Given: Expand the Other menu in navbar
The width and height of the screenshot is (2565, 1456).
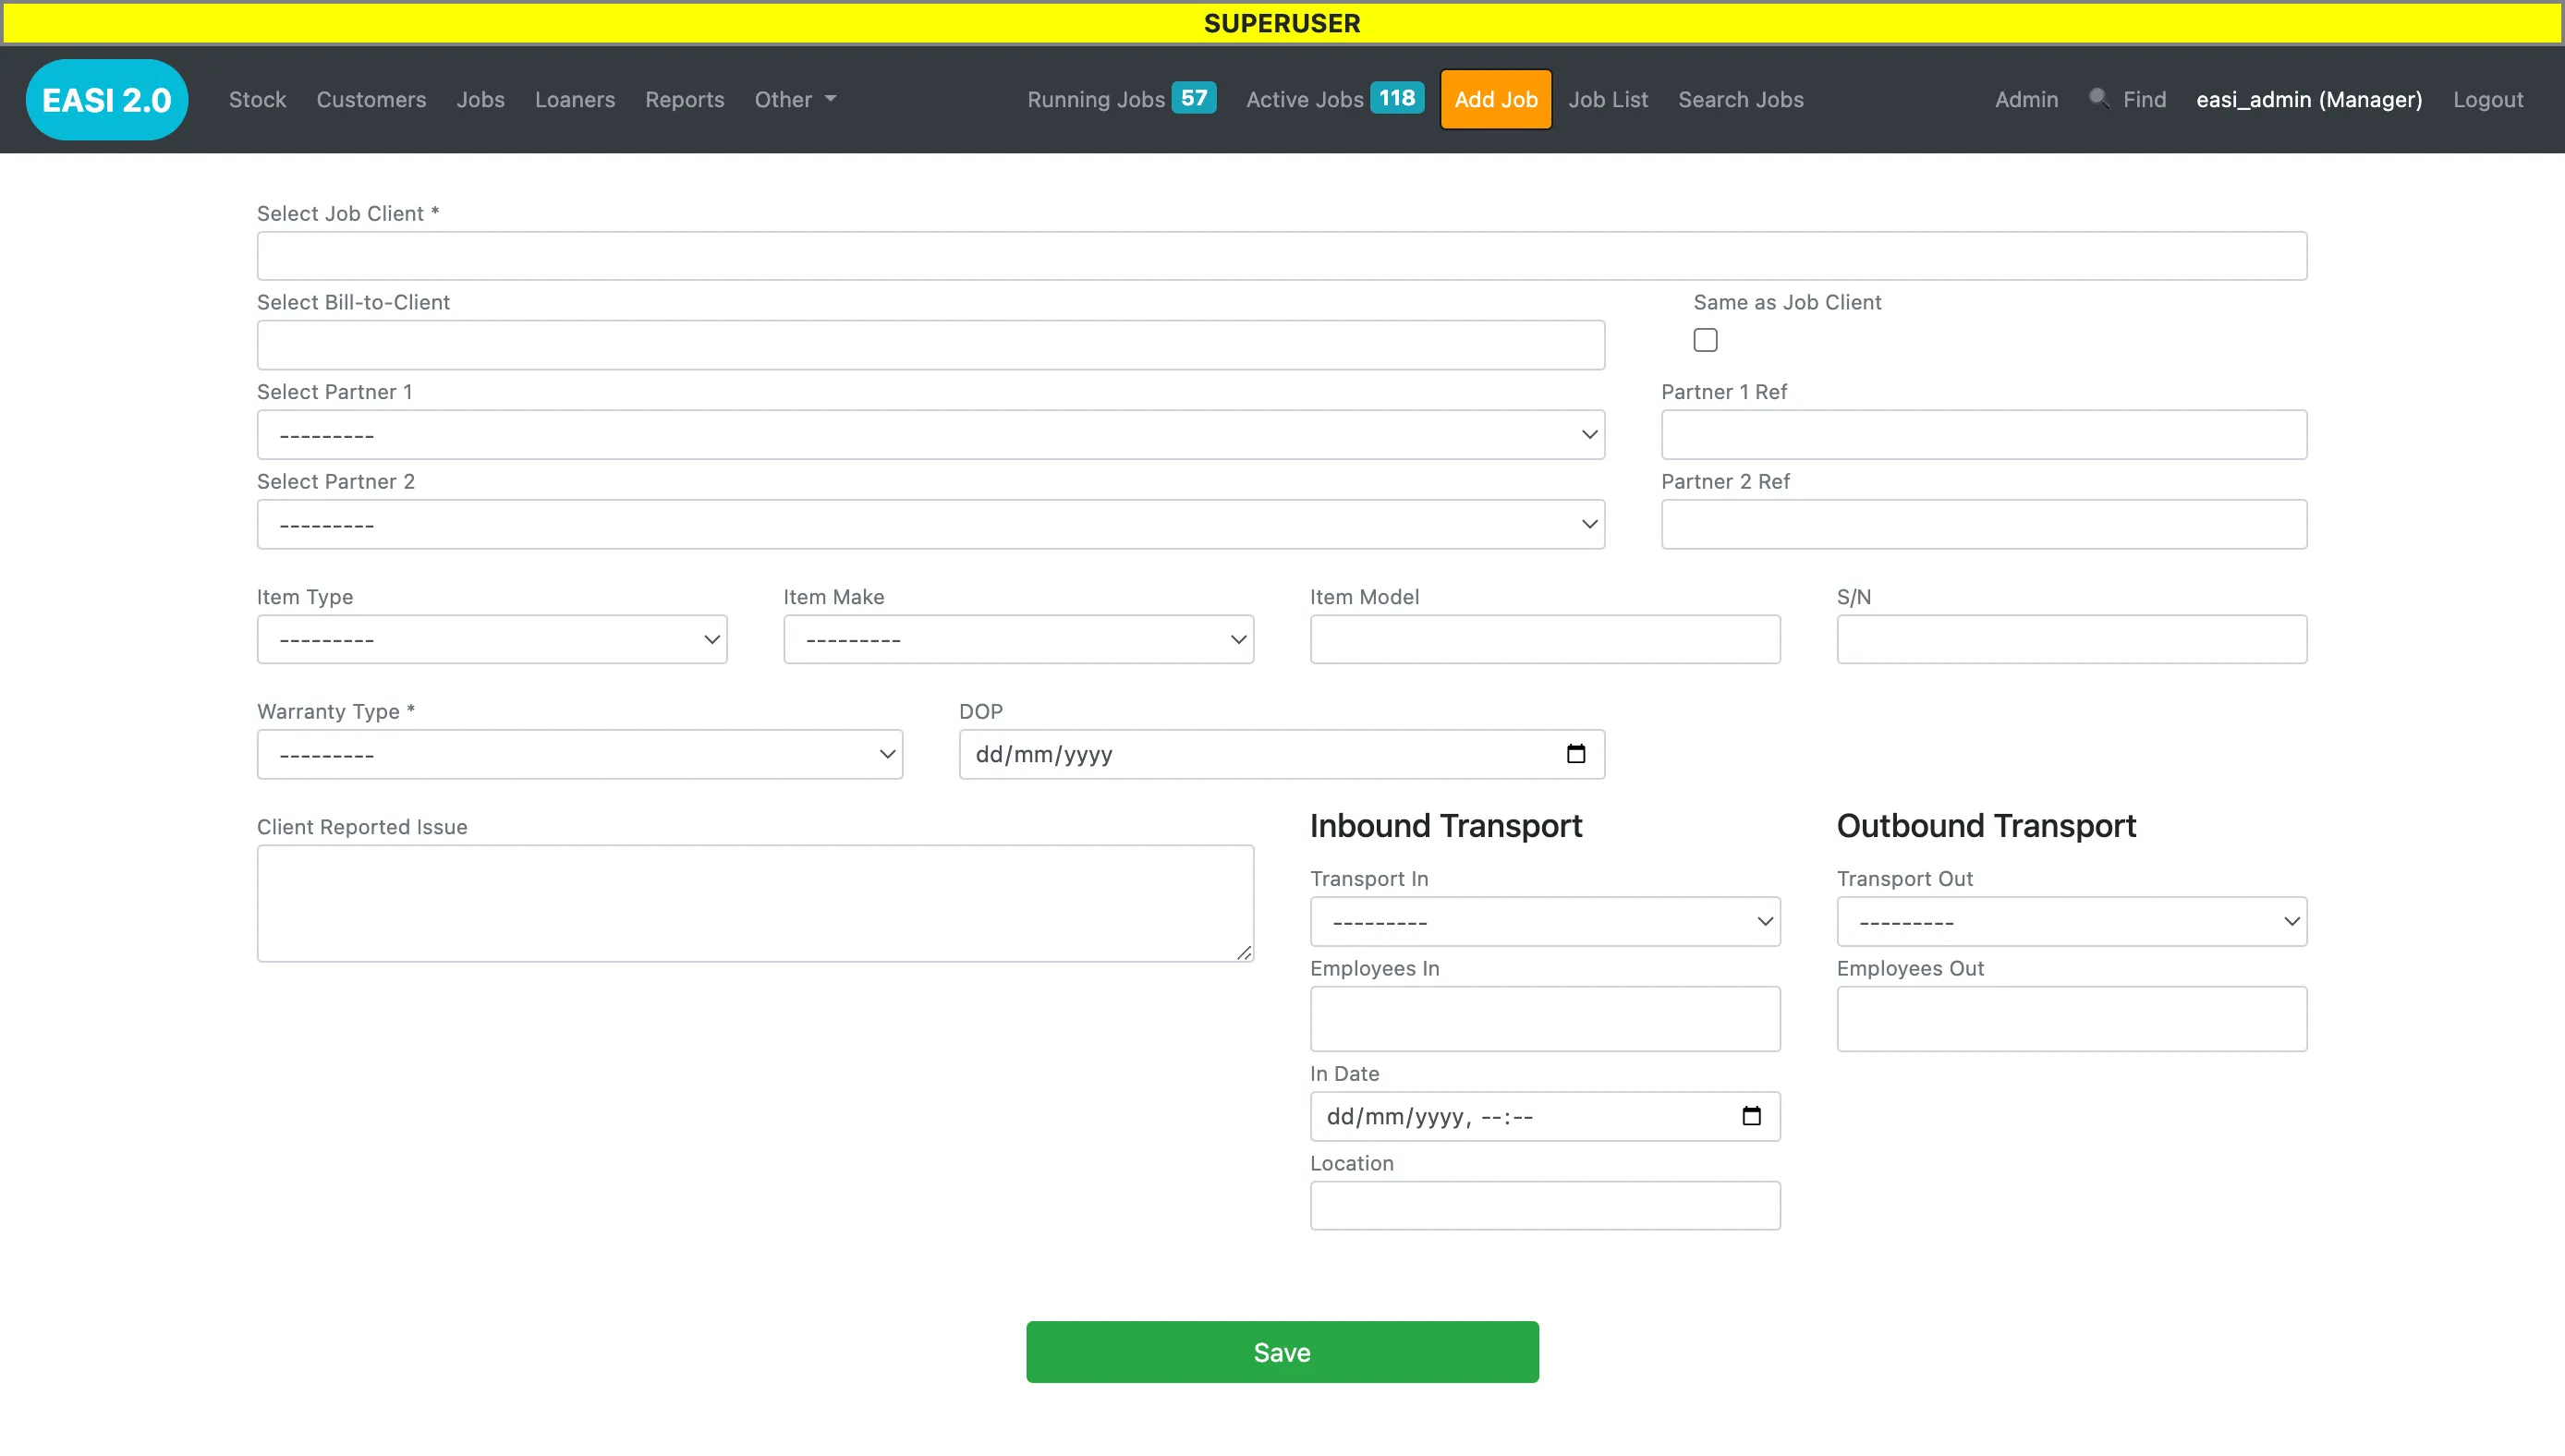Looking at the screenshot, I should pos(795,99).
